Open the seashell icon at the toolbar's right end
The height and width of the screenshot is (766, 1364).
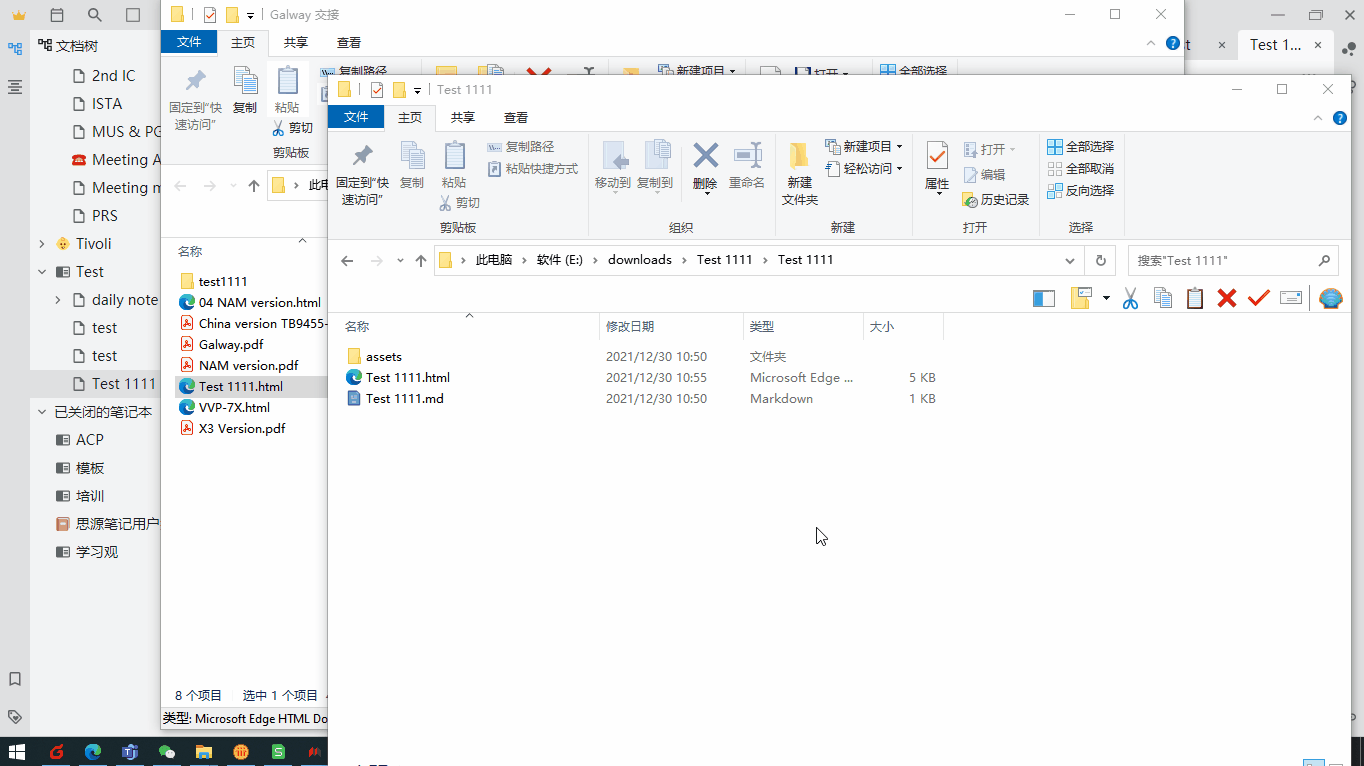[x=1329, y=297]
